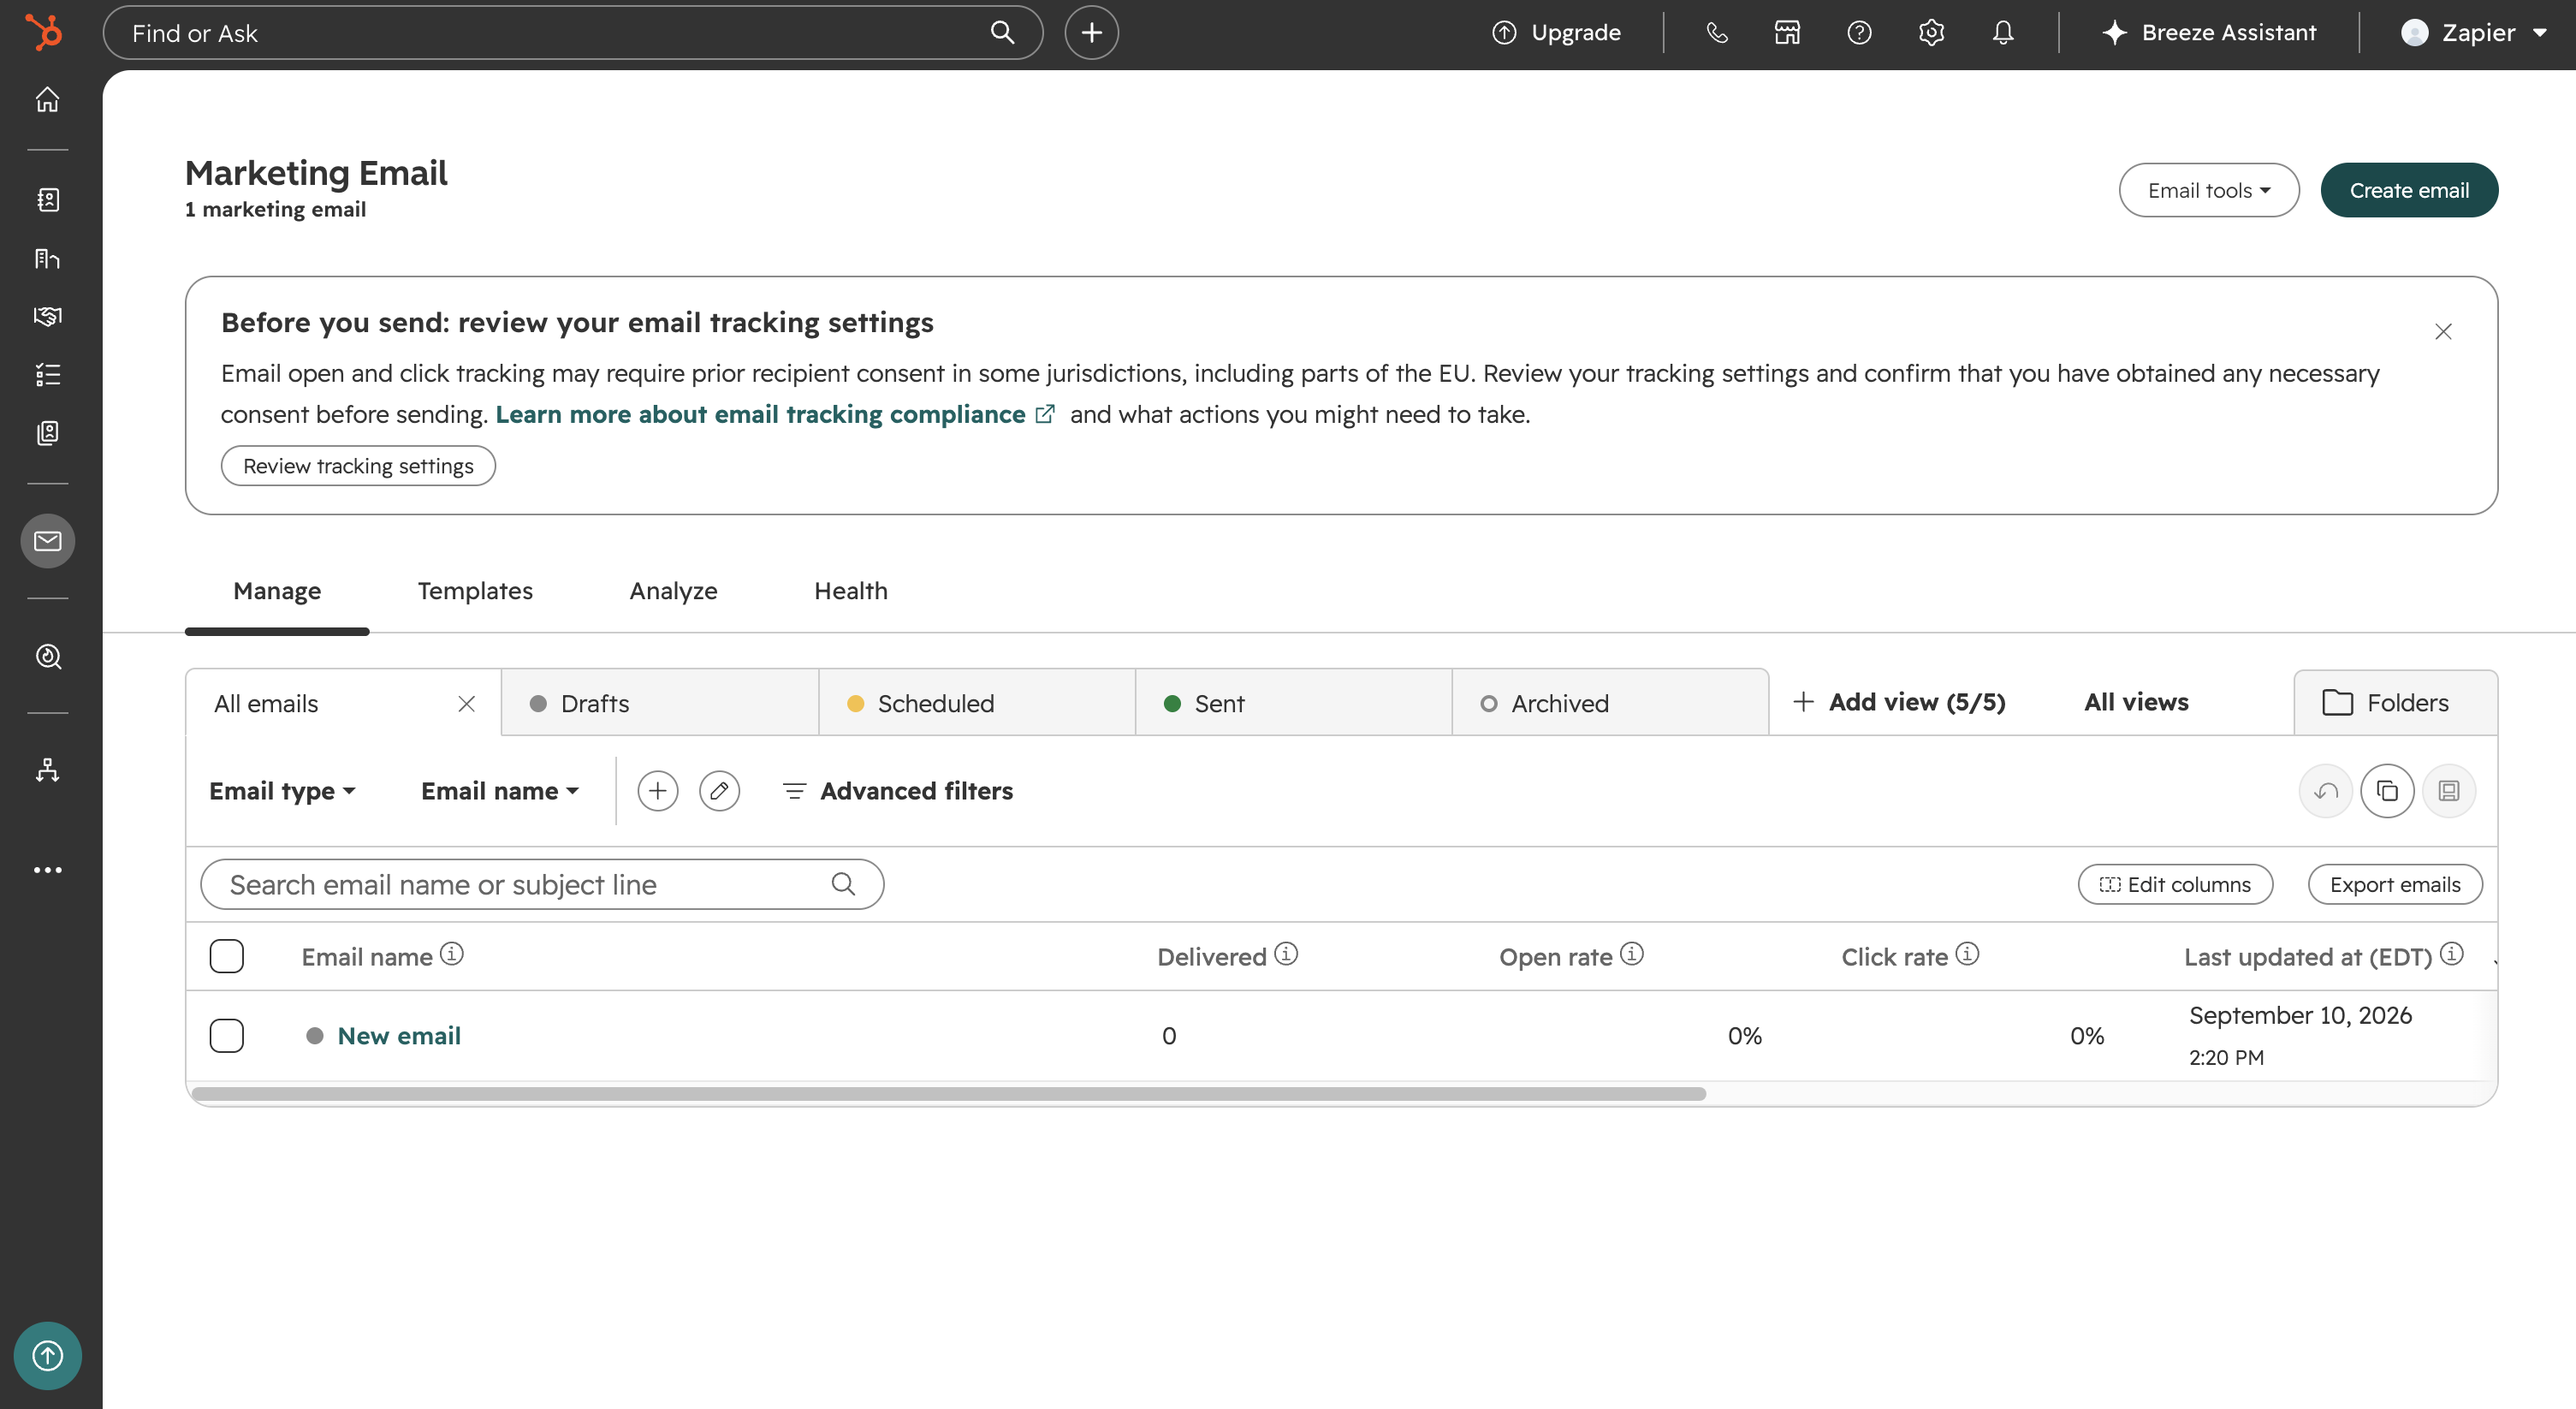This screenshot has height=1409, width=2576.
Task: Click the Edit columns button
Action: tap(2175, 885)
